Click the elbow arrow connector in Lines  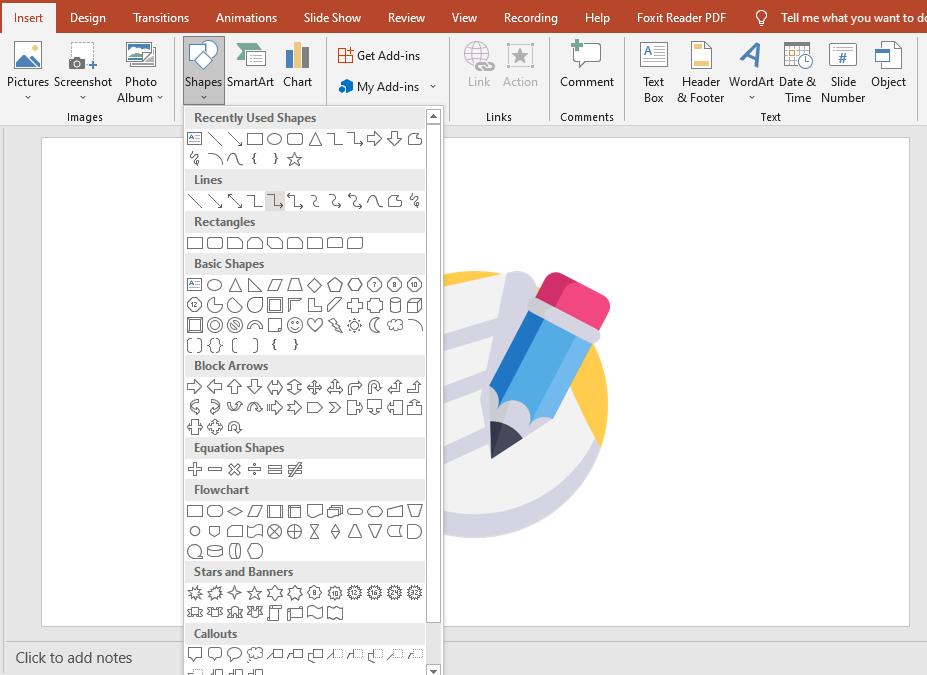pos(275,201)
